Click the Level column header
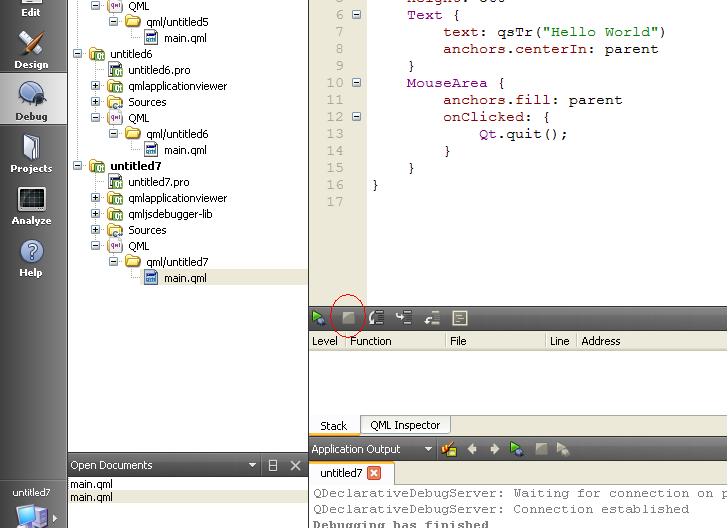The height and width of the screenshot is (528, 728). (x=325, y=341)
